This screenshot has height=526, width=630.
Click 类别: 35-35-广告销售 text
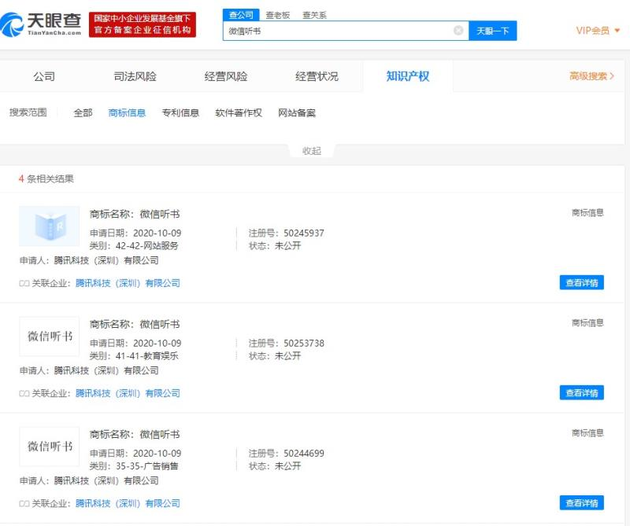coord(134,466)
